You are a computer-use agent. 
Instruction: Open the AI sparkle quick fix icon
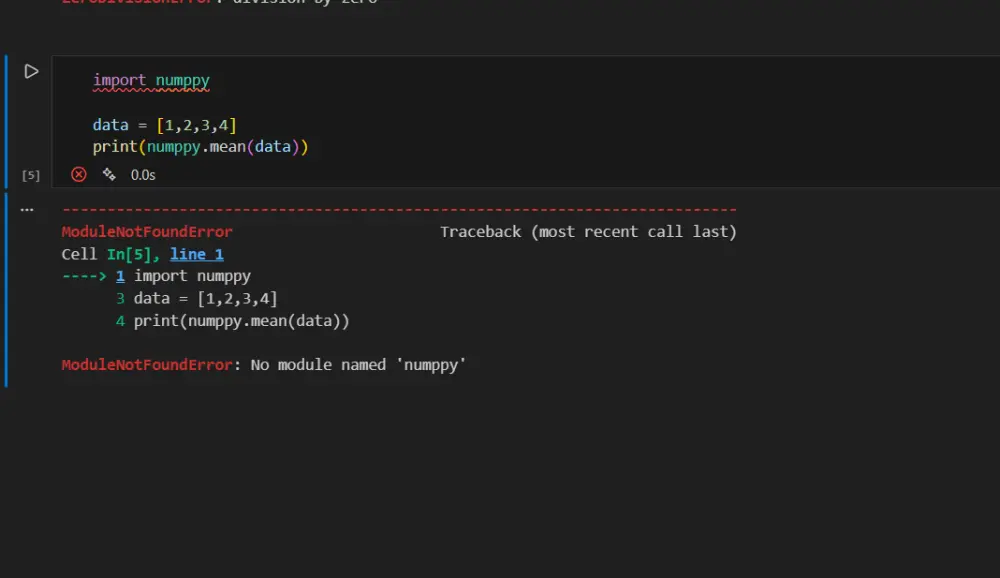pos(108,174)
